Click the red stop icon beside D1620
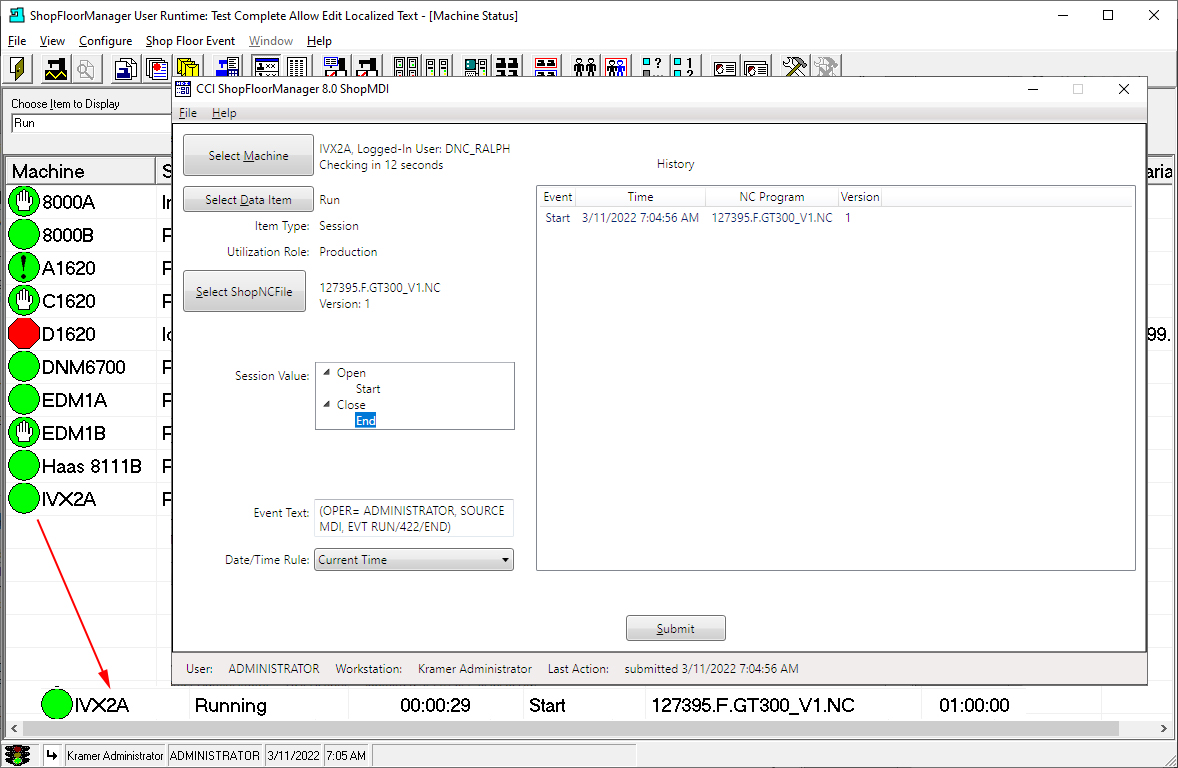 pyautogui.click(x=23, y=334)
